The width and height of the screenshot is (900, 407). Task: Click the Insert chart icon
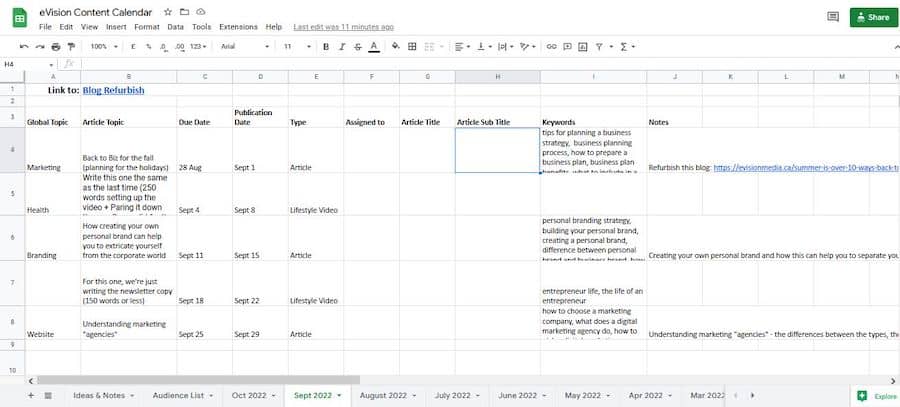click(x=583, y=46)
